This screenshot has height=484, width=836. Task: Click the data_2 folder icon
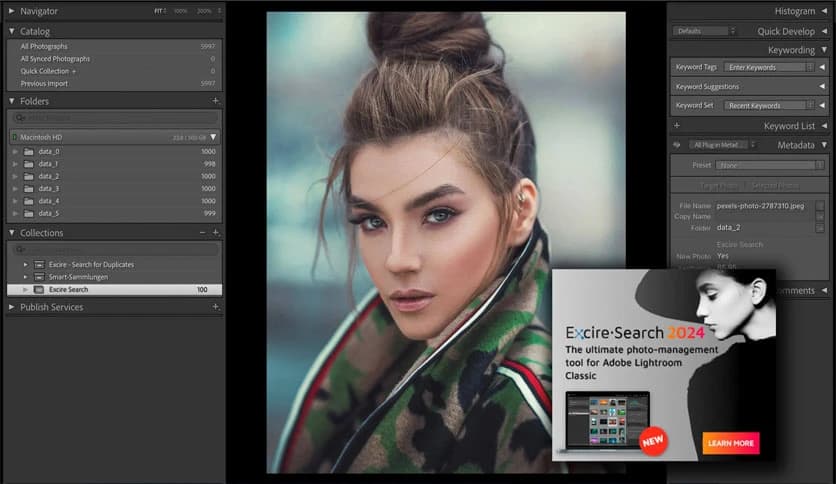pyautogui.click(x=29, y=176)
